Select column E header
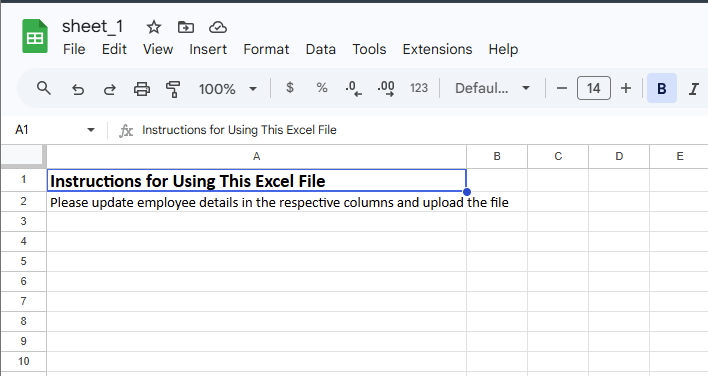 679,157
